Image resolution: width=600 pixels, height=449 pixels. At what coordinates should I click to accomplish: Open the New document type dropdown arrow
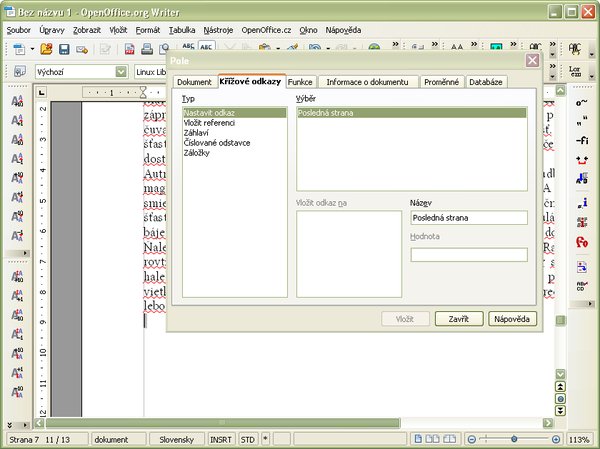coord(32,49)
